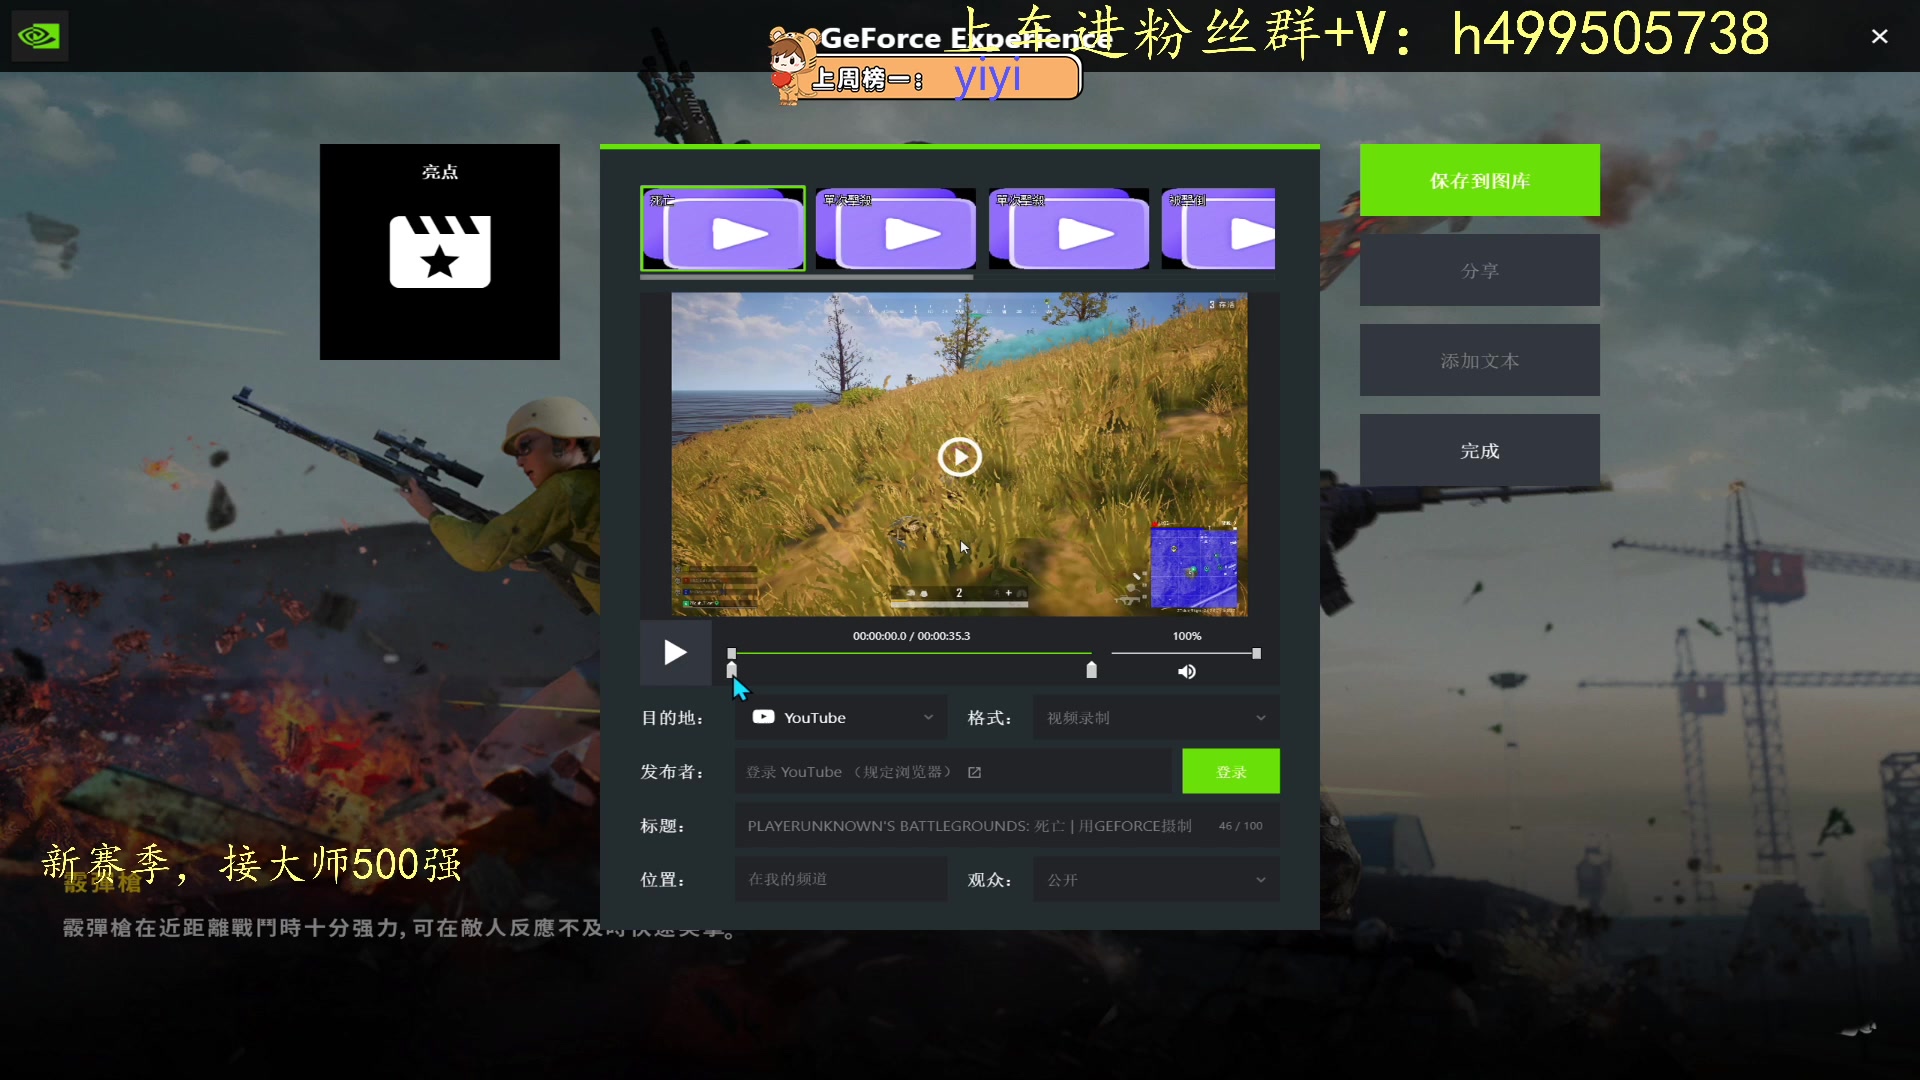Click the YouTube logo icon in destination
Image resolution: width=1920 pixels, height=1080 pixels.
764,717
